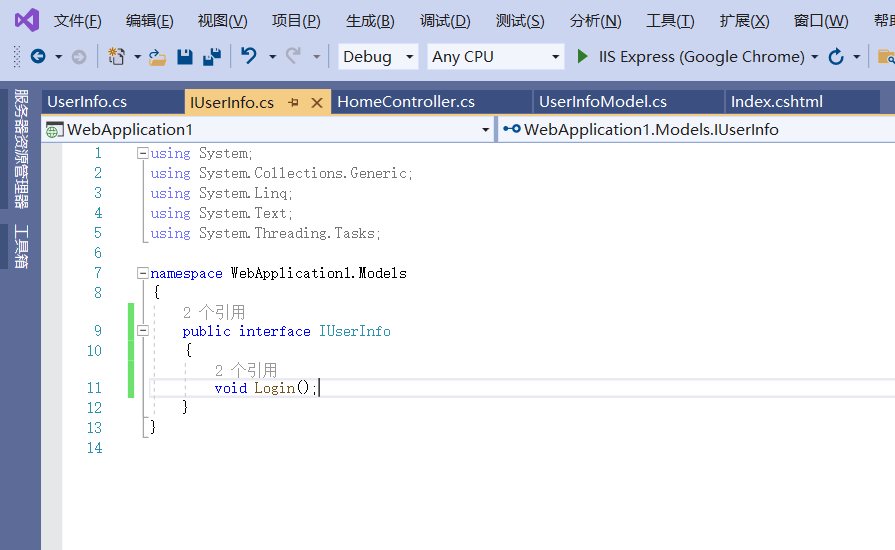Expand the undo history dropdown arrow
This screenshot has width=895, height=550.
point(272,57)
